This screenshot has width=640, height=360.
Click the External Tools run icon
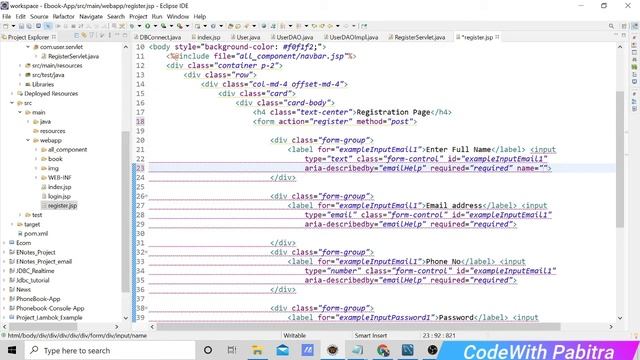coord(180,26)
